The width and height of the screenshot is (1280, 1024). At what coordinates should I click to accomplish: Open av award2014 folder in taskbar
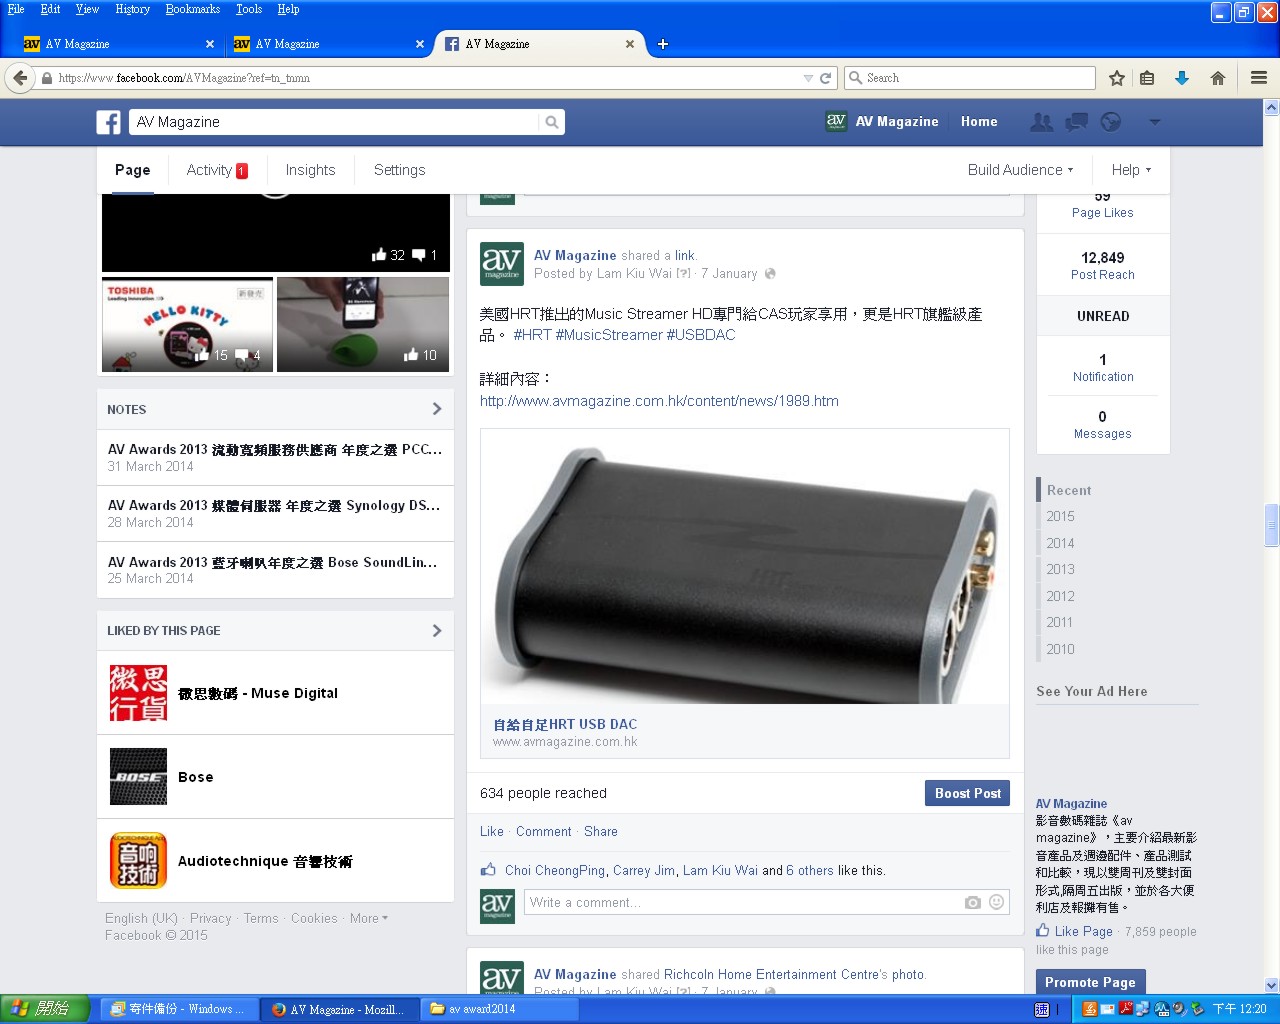(501, 1009)
